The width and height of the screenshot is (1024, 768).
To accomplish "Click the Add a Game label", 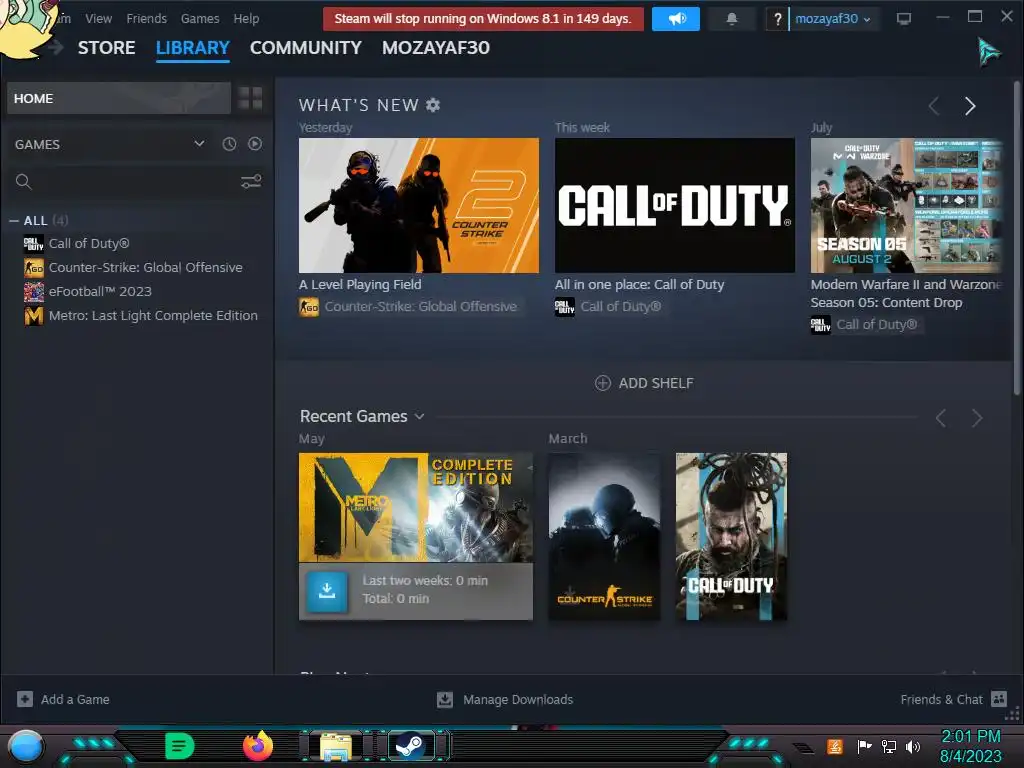I will pyautogui.click(x=75, y=699).
